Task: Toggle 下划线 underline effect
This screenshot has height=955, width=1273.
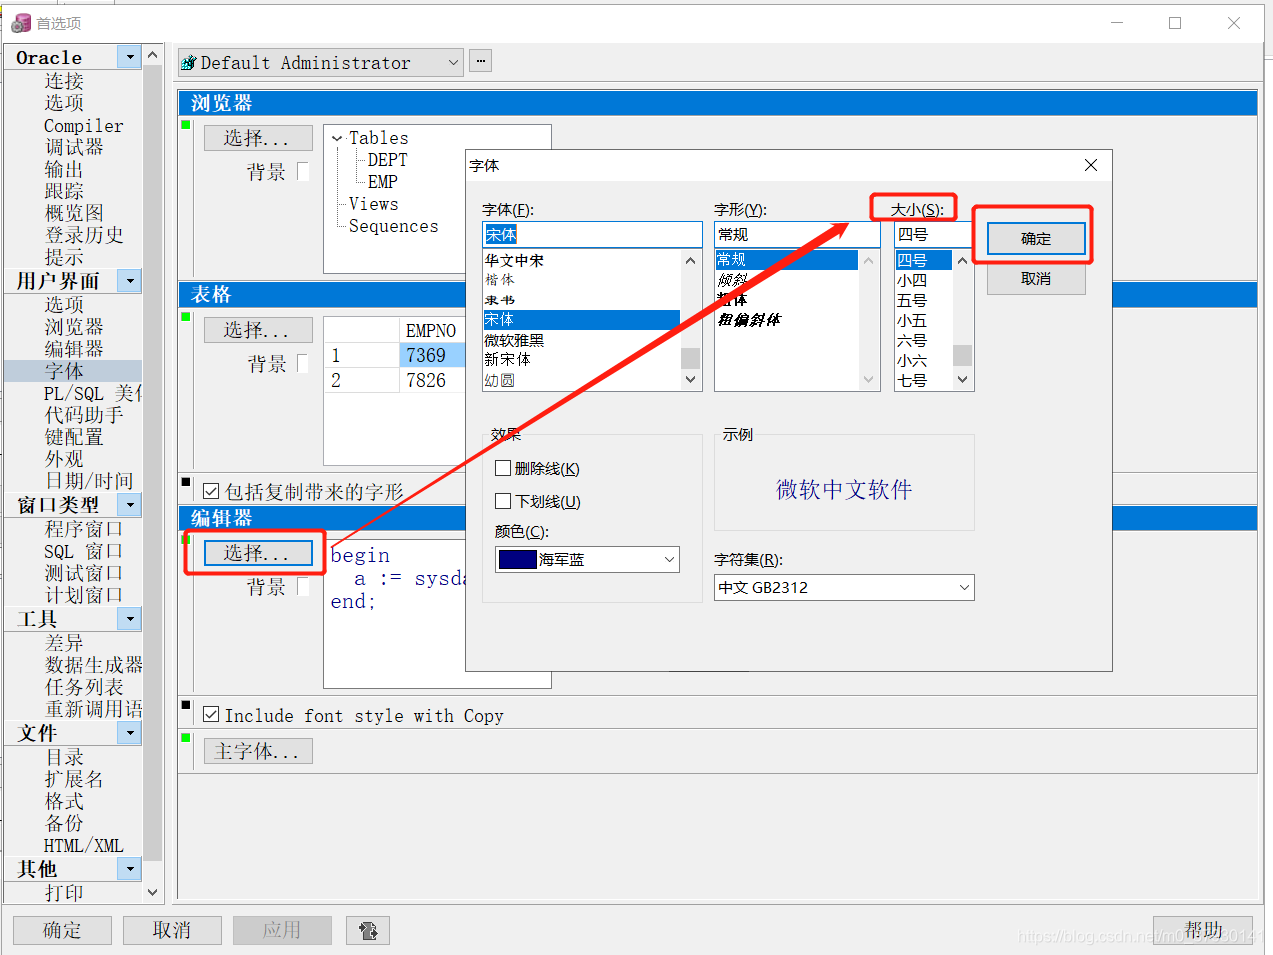Action: [x=503, y=501]
